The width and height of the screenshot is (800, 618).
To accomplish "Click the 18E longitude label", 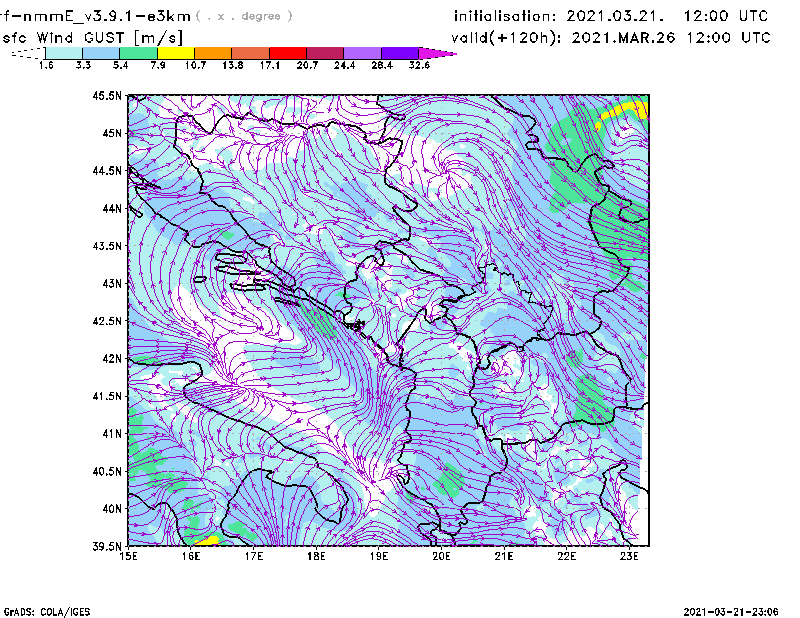I will 316,556.
